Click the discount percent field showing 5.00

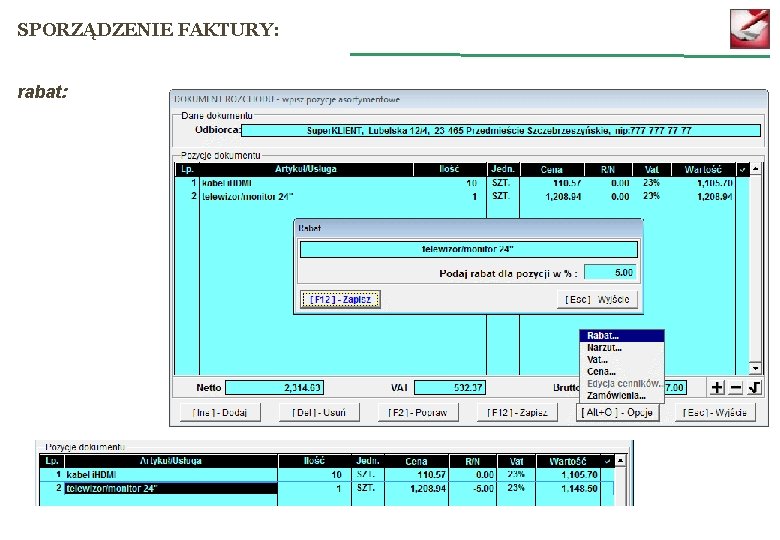(x=610, y=272)
